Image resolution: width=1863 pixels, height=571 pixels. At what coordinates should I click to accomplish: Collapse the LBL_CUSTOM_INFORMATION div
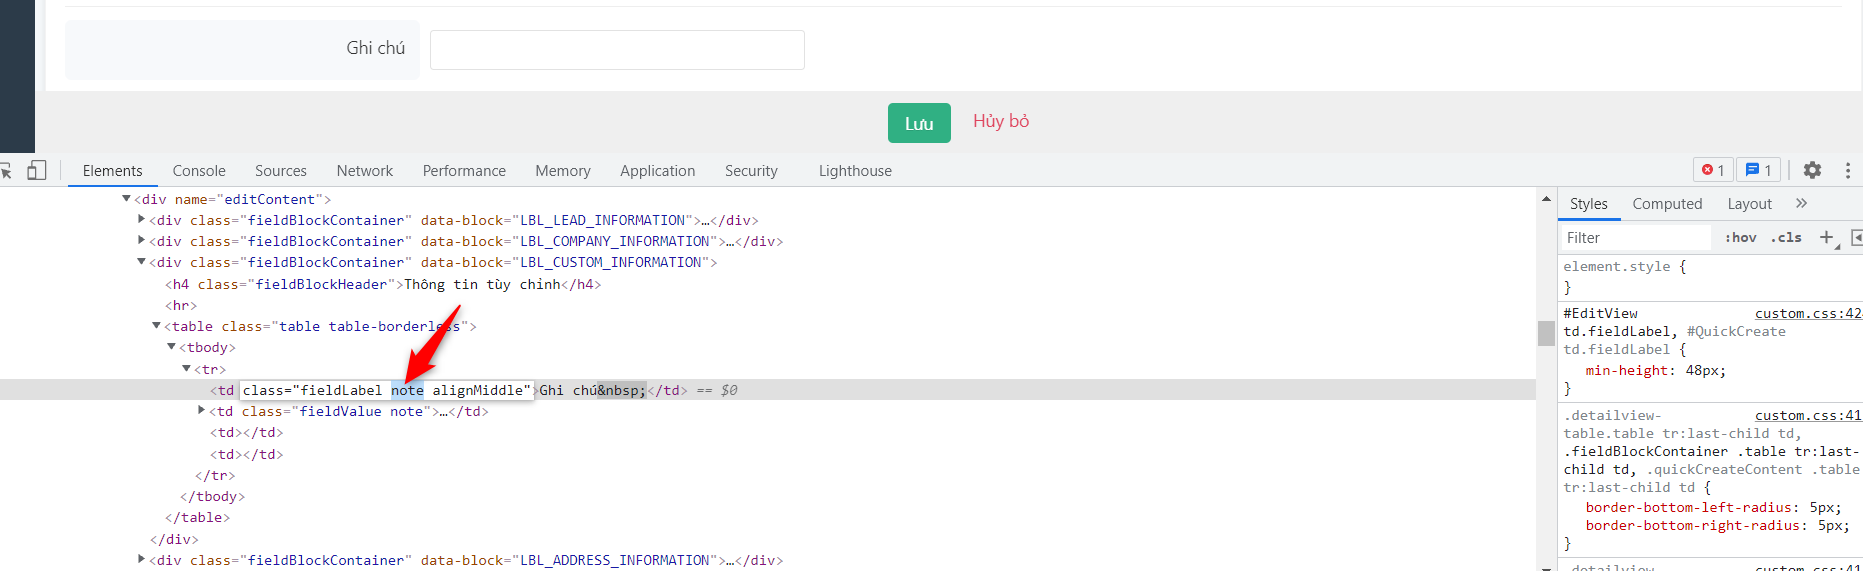click(141, 262)
